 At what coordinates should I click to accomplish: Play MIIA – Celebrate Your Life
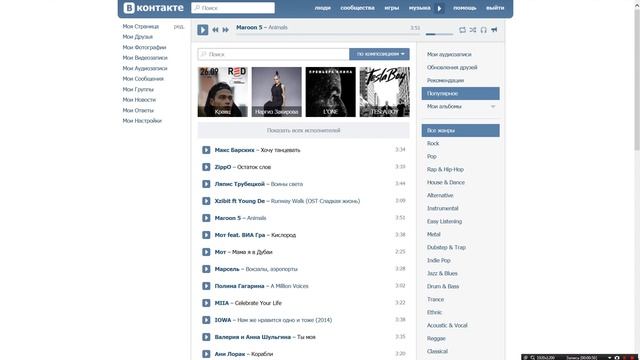pos(206,303)
